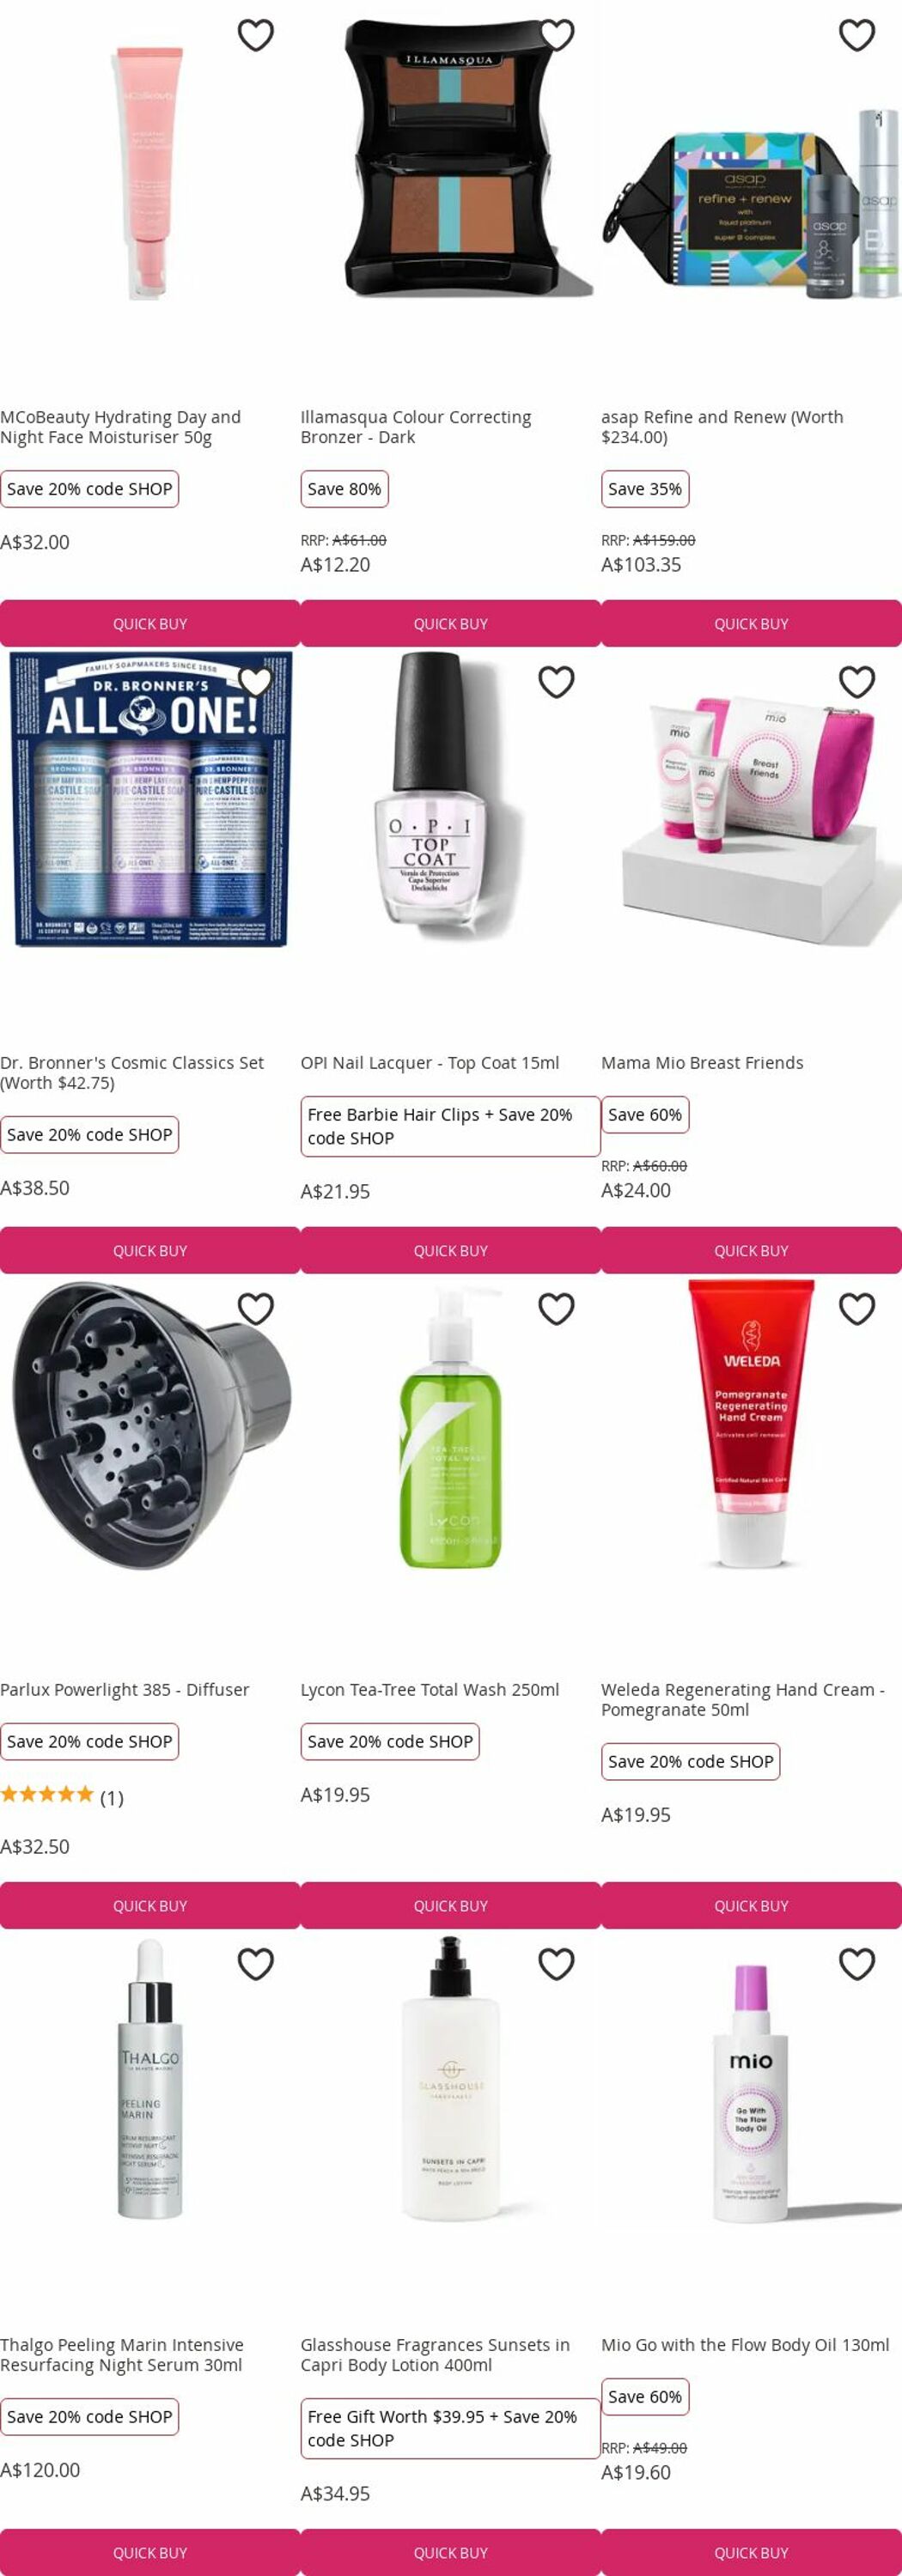Image resolution: width=902 pixels, height=2576 pixels.
Task: Click Free Barbie Hair Clips offer badge
Action: click(450, 1126)
